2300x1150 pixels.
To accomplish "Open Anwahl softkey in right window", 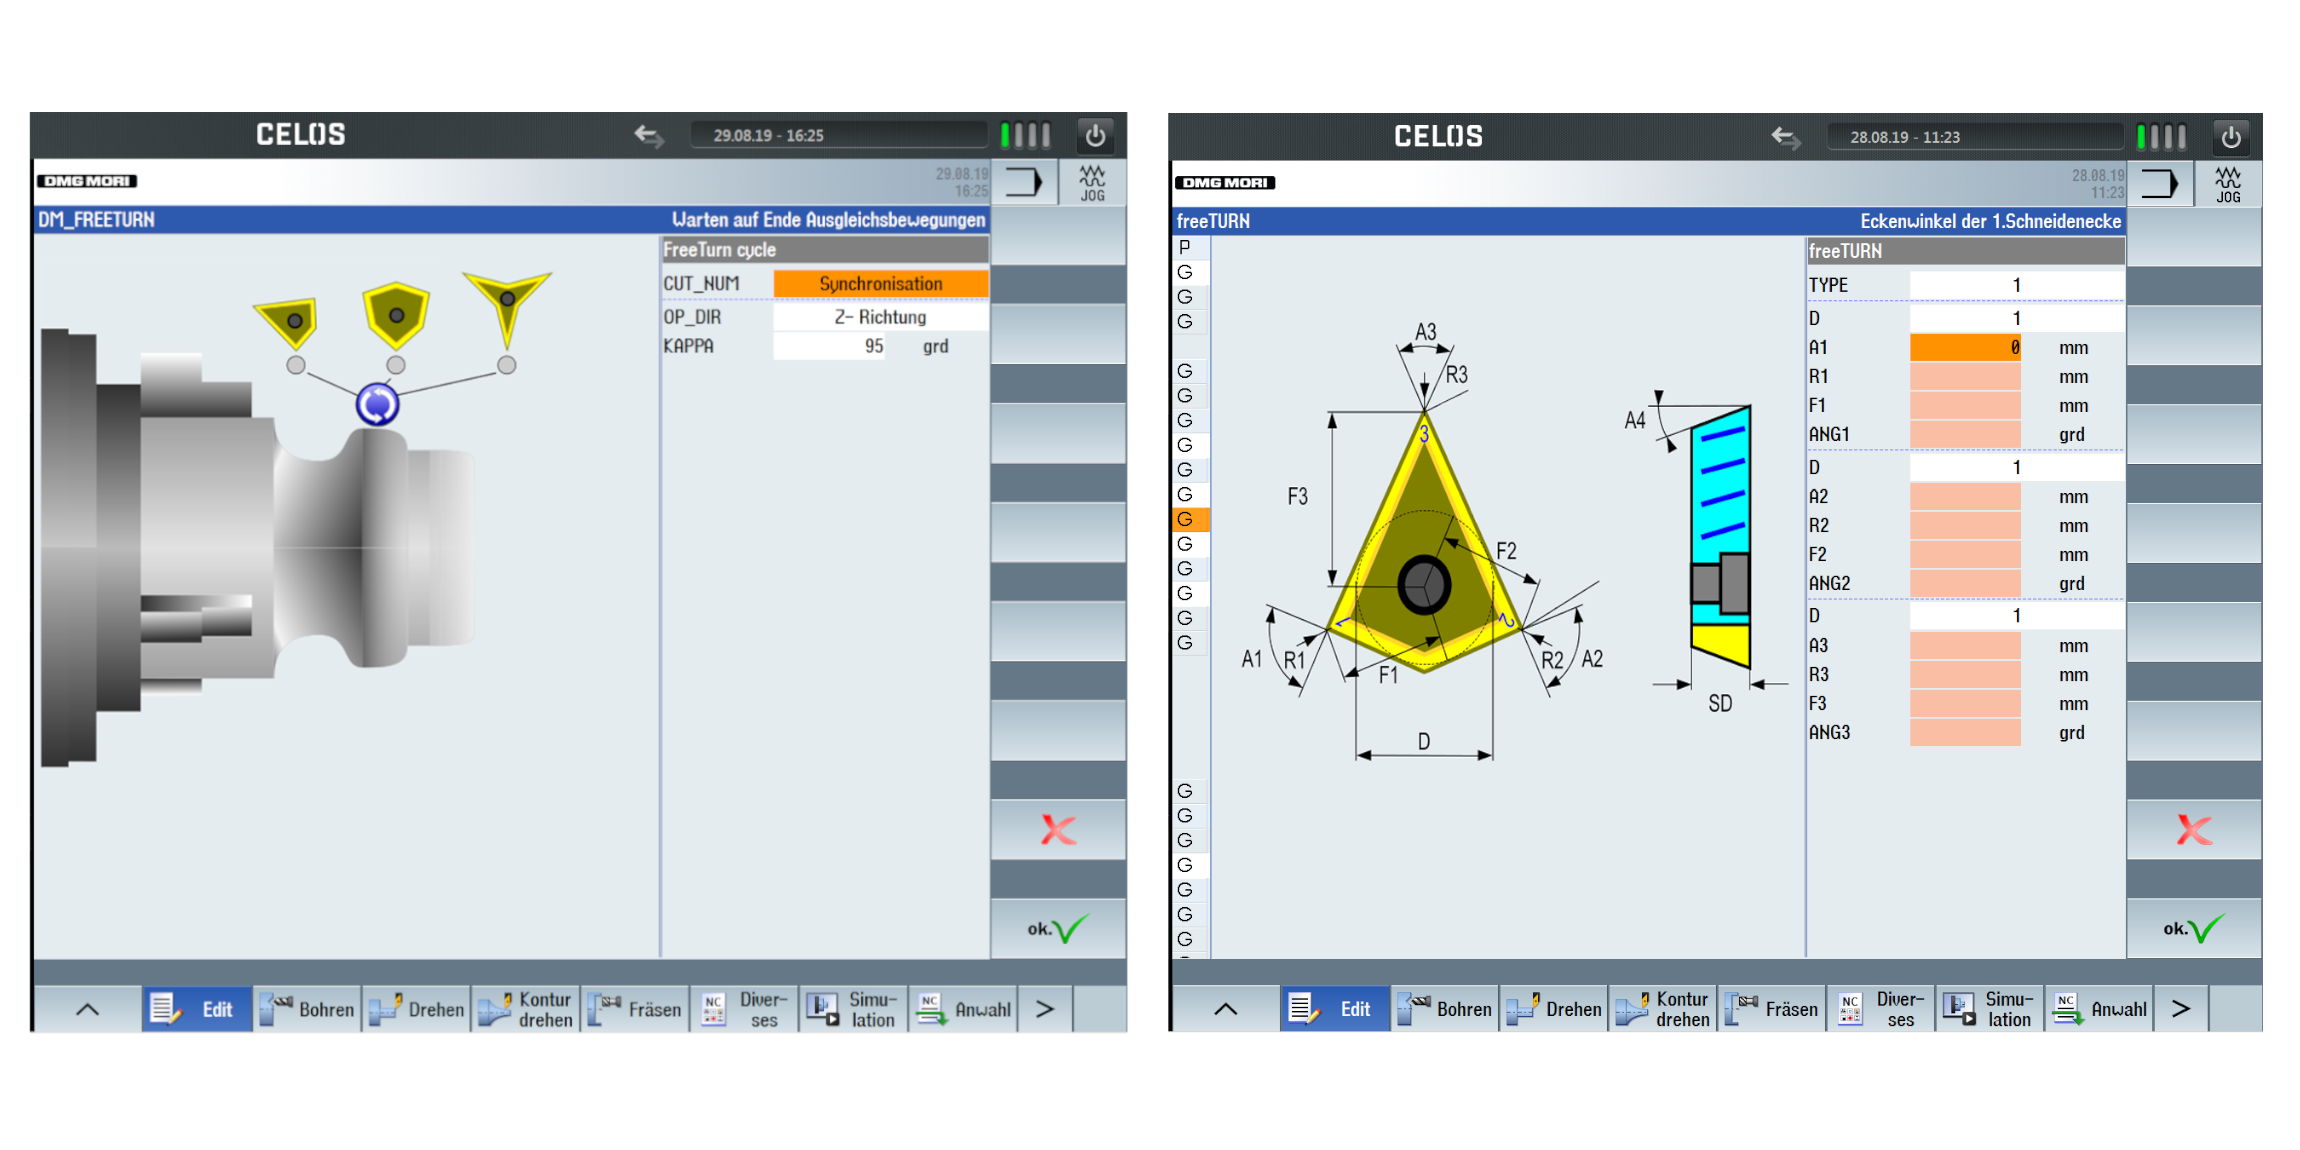I will coord(2100,1009).
